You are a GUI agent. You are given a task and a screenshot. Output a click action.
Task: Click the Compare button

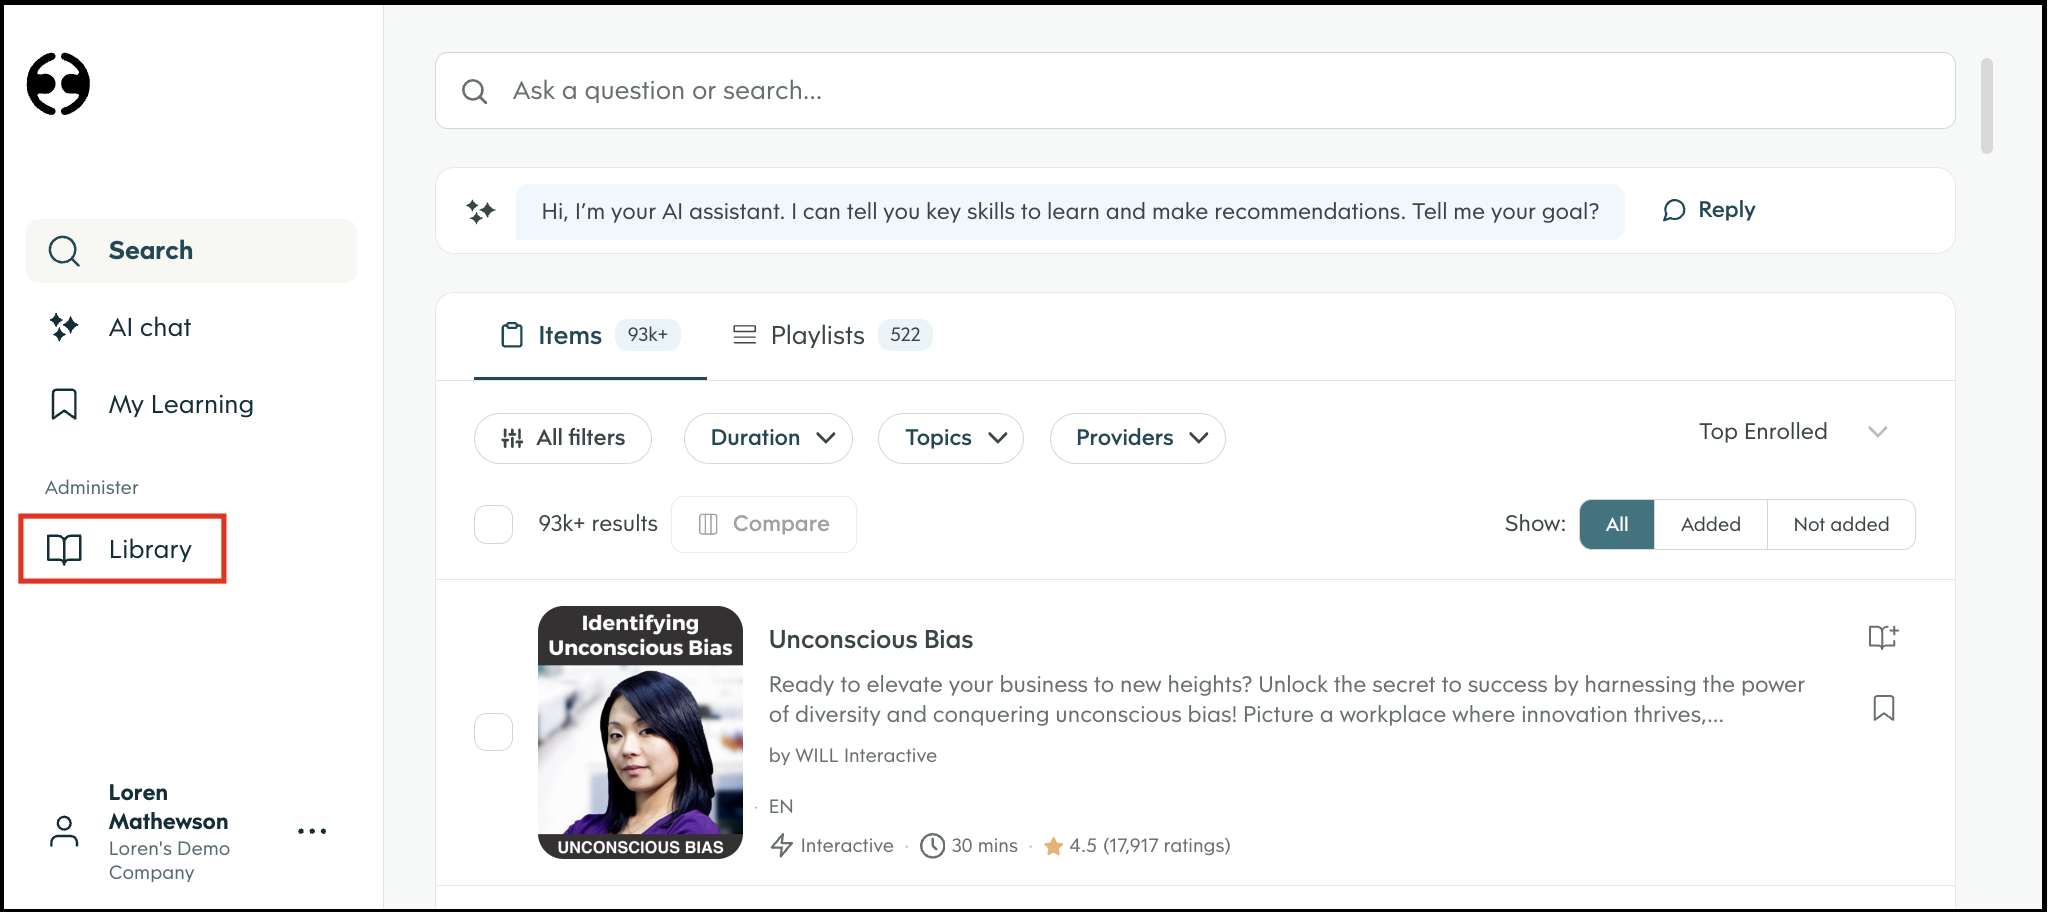point(764,524)
